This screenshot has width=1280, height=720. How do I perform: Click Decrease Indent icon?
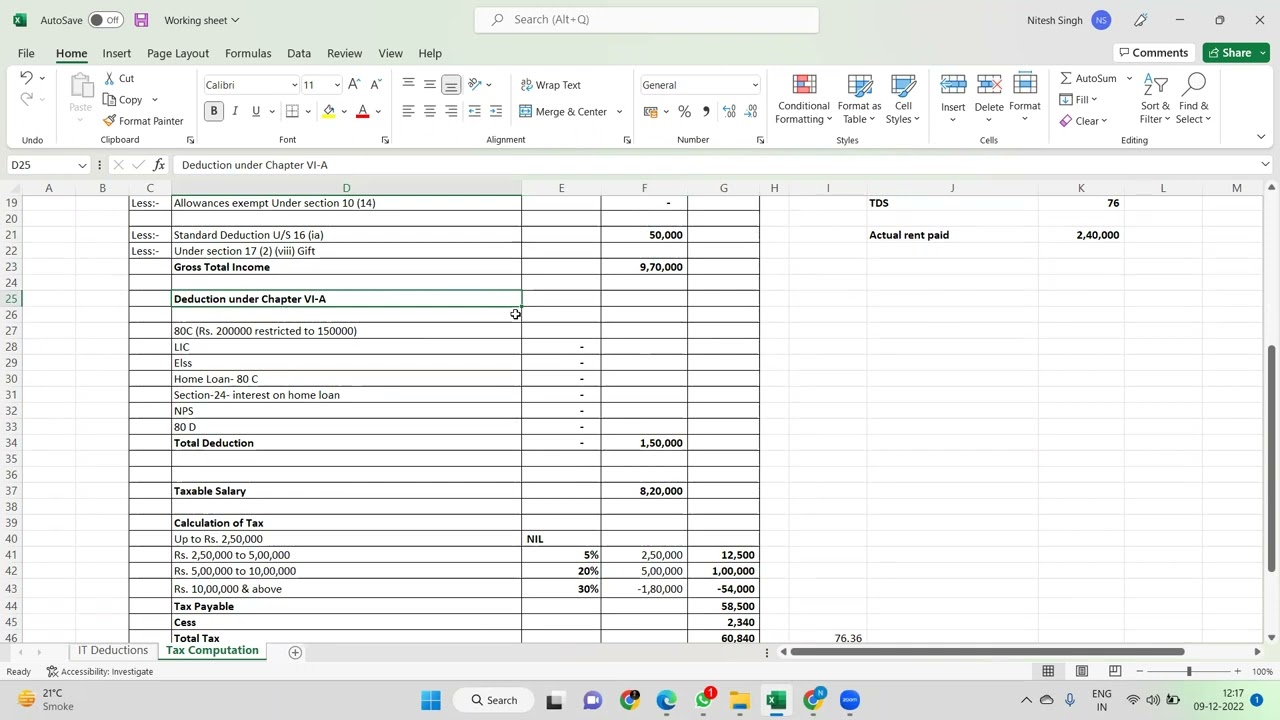(x=474, y=111)
